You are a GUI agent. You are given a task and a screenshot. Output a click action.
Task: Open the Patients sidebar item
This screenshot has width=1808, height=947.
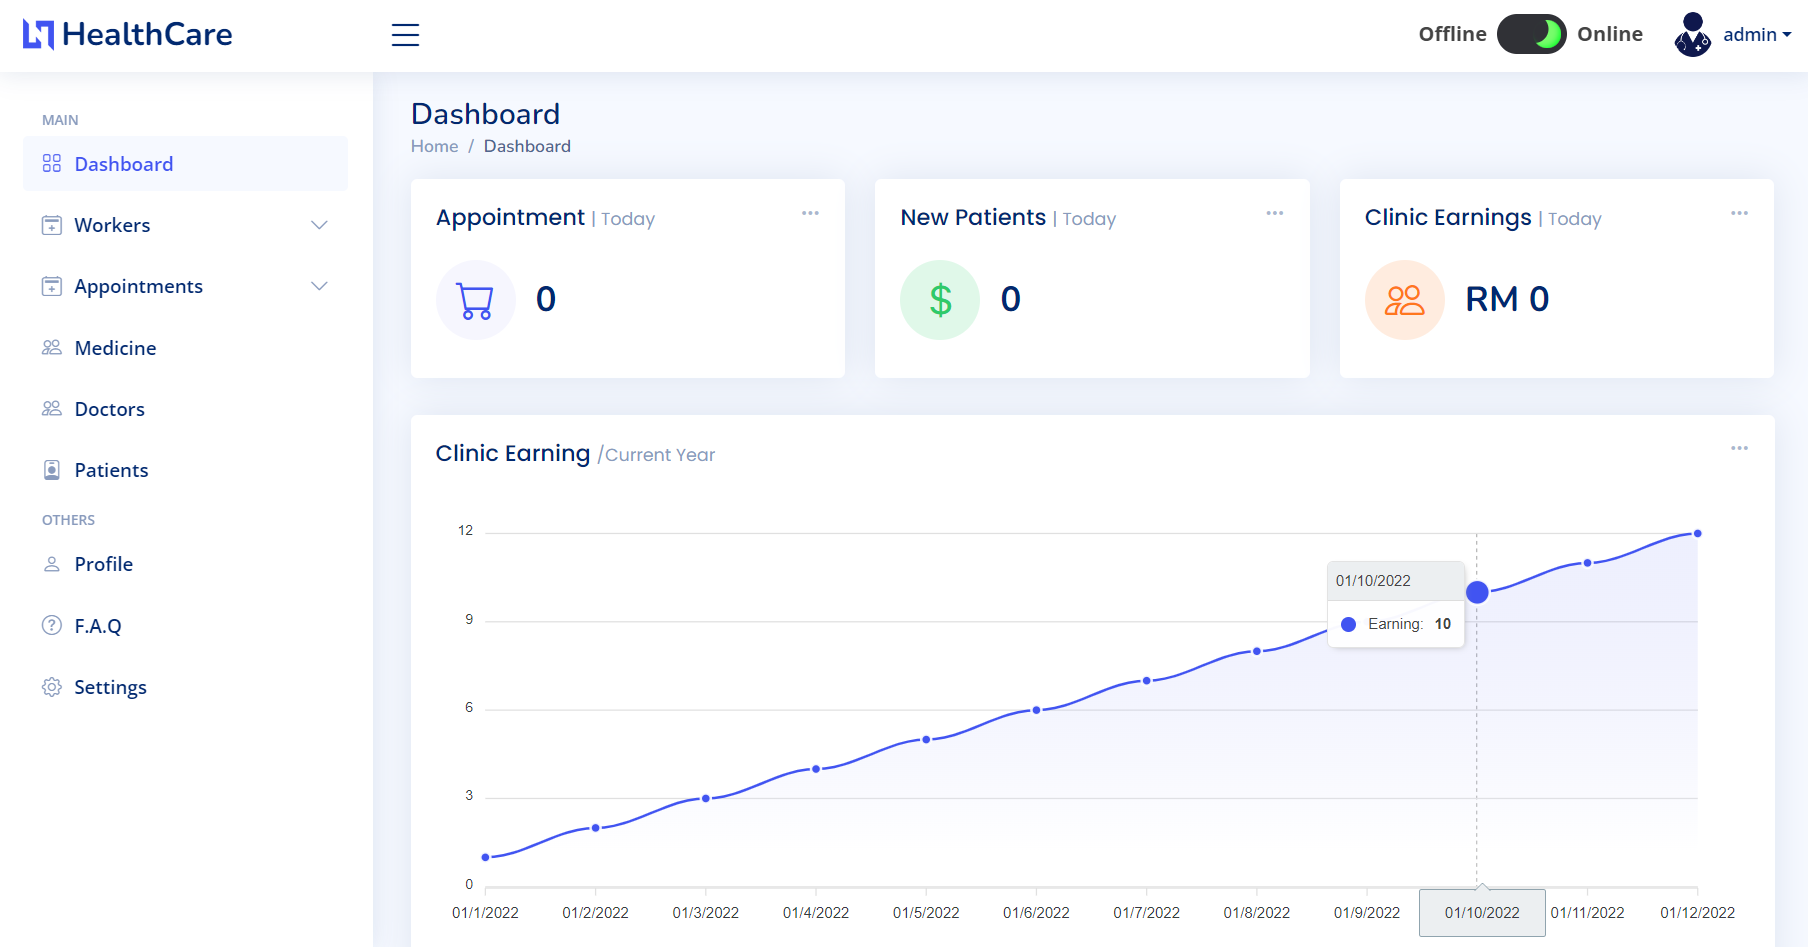tap(111, 470)
